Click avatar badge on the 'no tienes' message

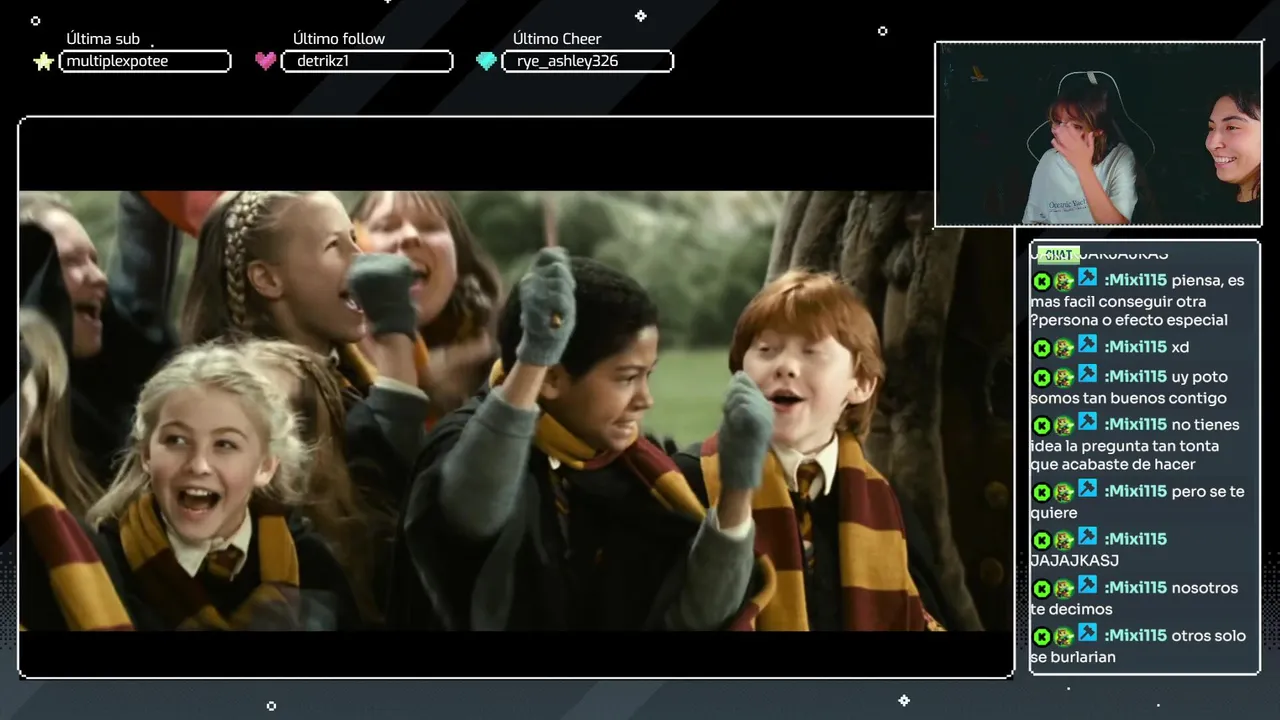click(1064, 426)
